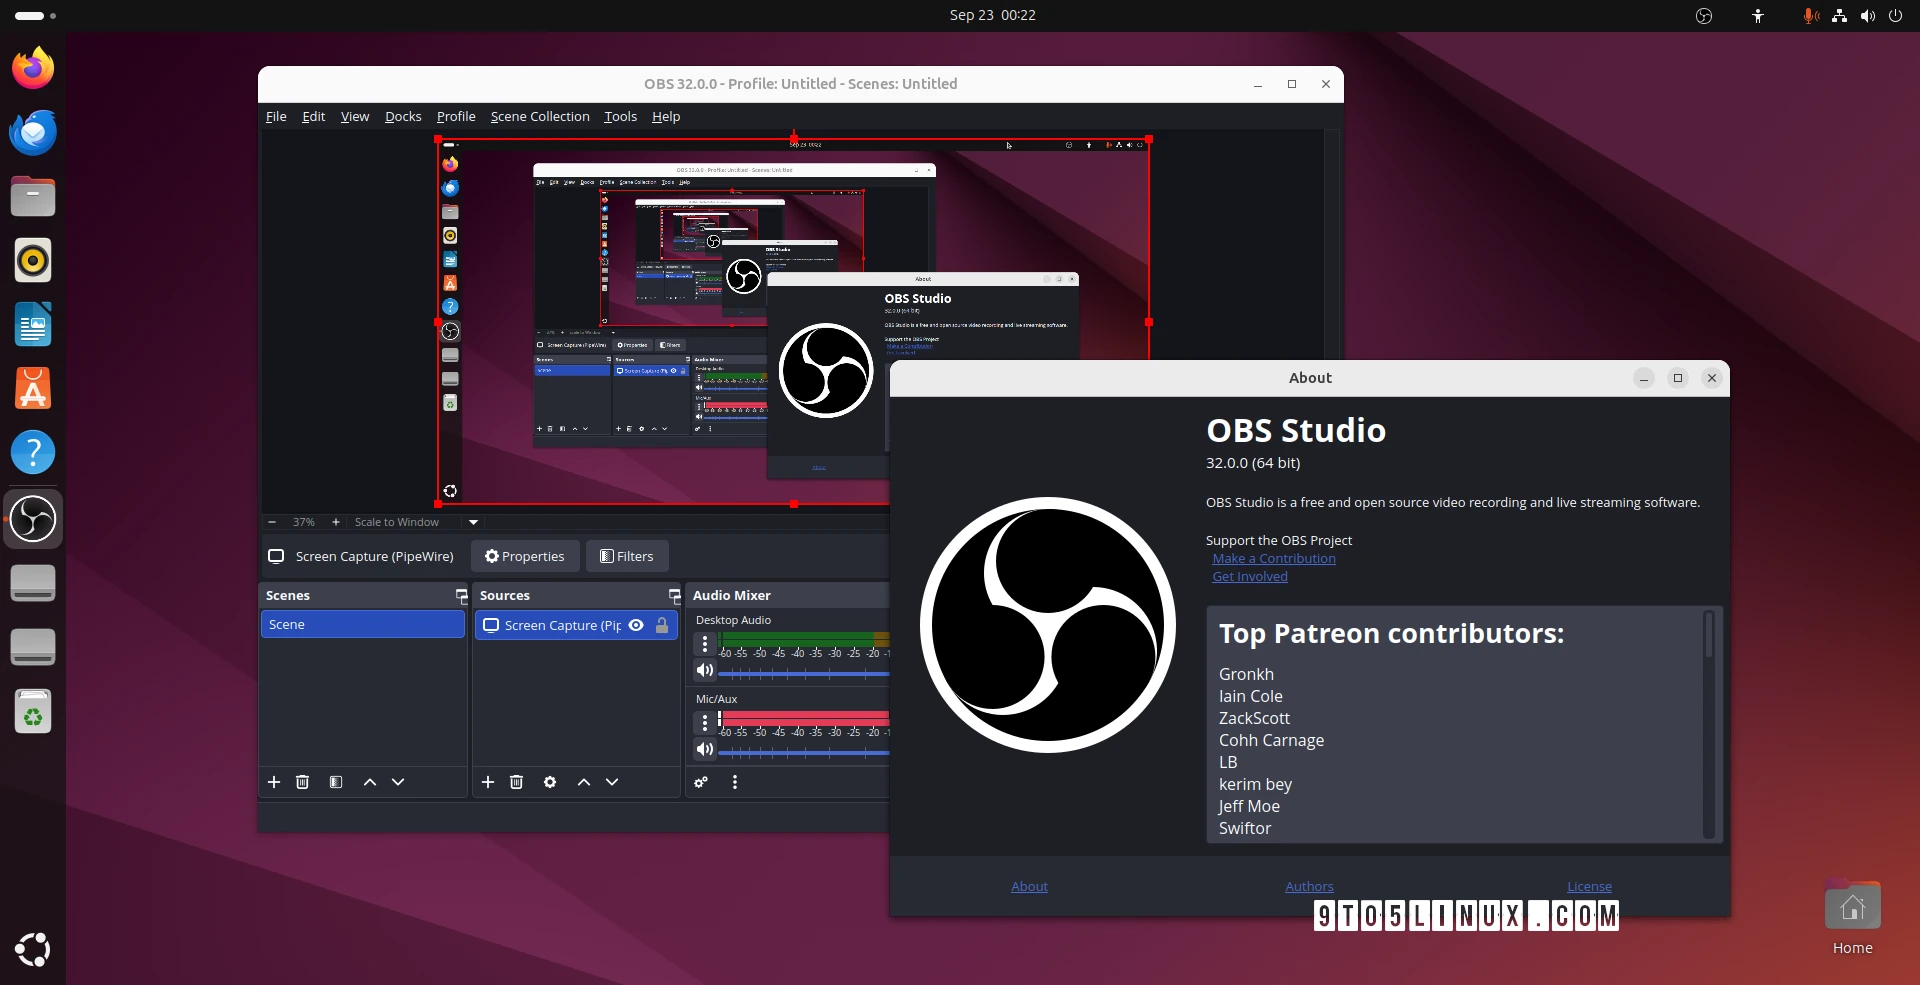Viewport: 1920px width, 985px height.
Task: Open accessibility menu in top bar
Action: coord(1758,15)
